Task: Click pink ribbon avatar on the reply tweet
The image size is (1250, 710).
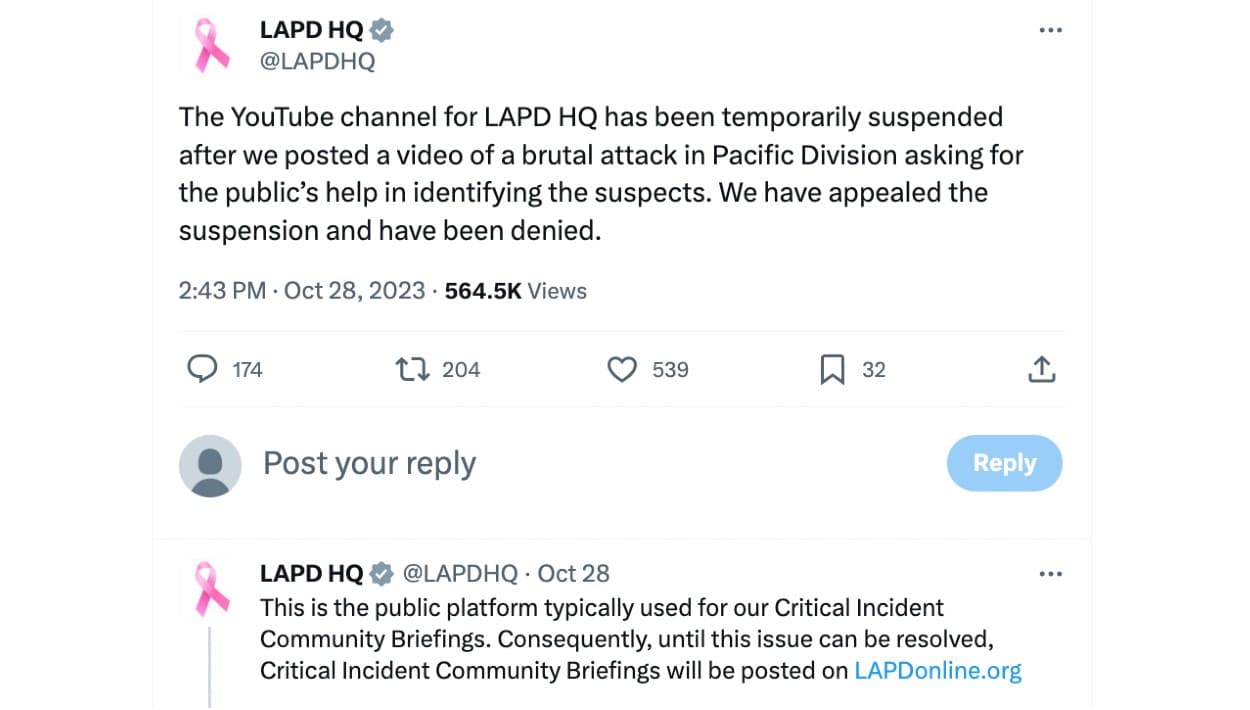Action: [x=211, y=589]
